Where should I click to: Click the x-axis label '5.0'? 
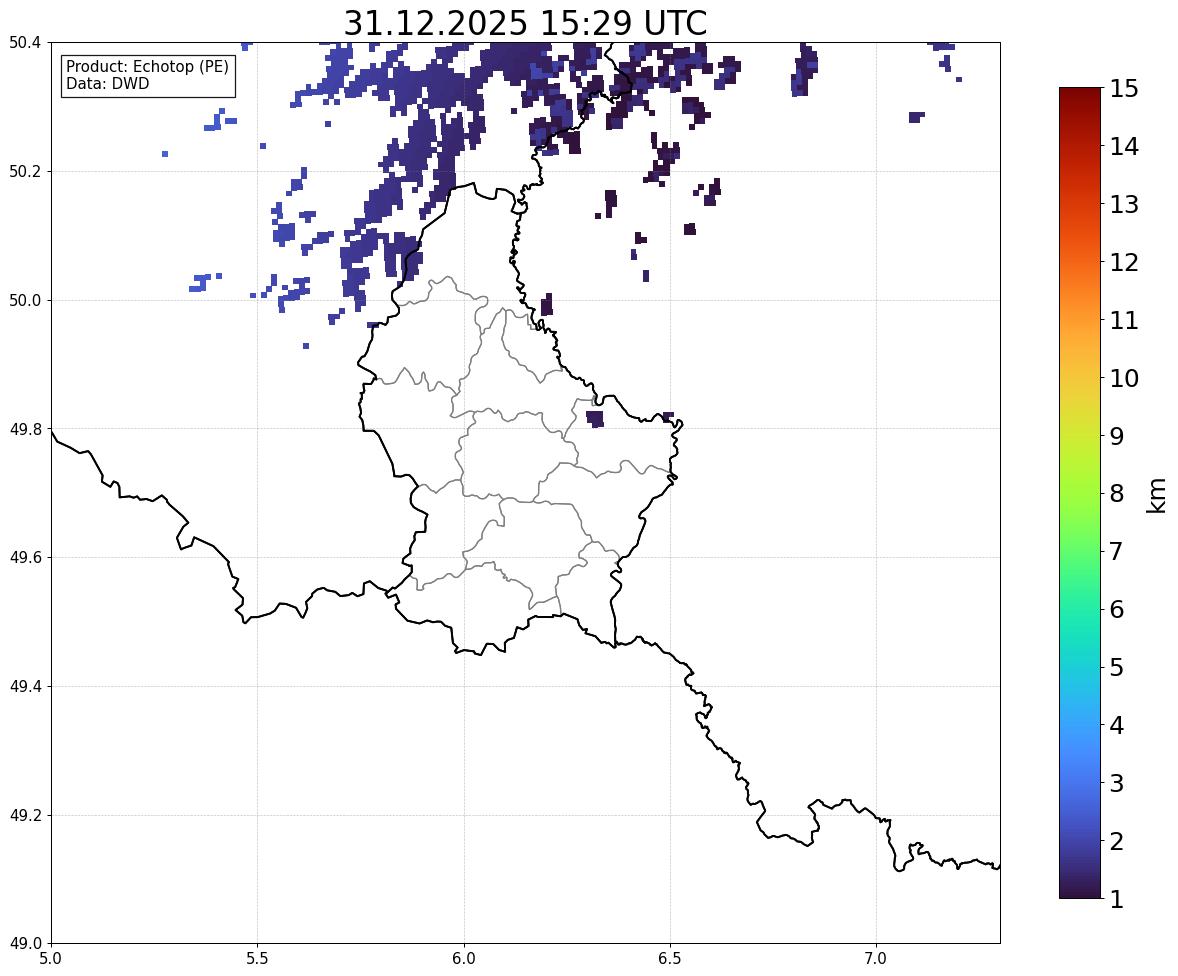point(51,959)
